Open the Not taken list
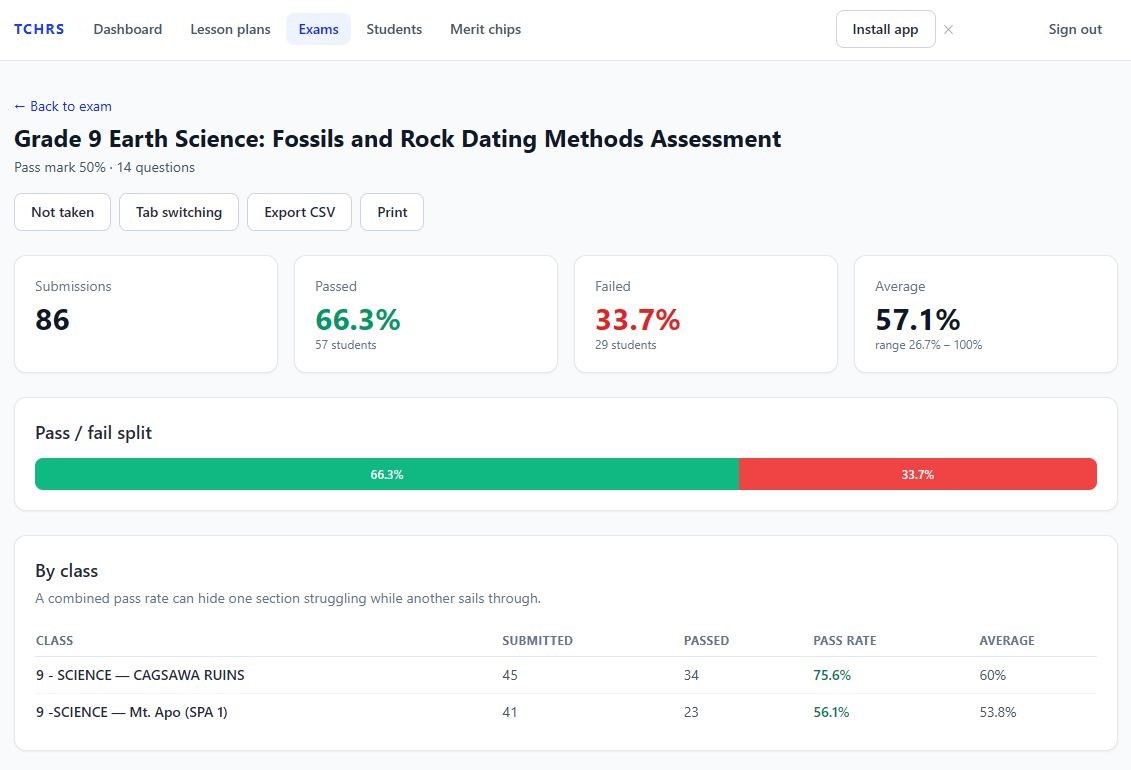Screen dimensions: 1131x770 (x=62, y=212)
